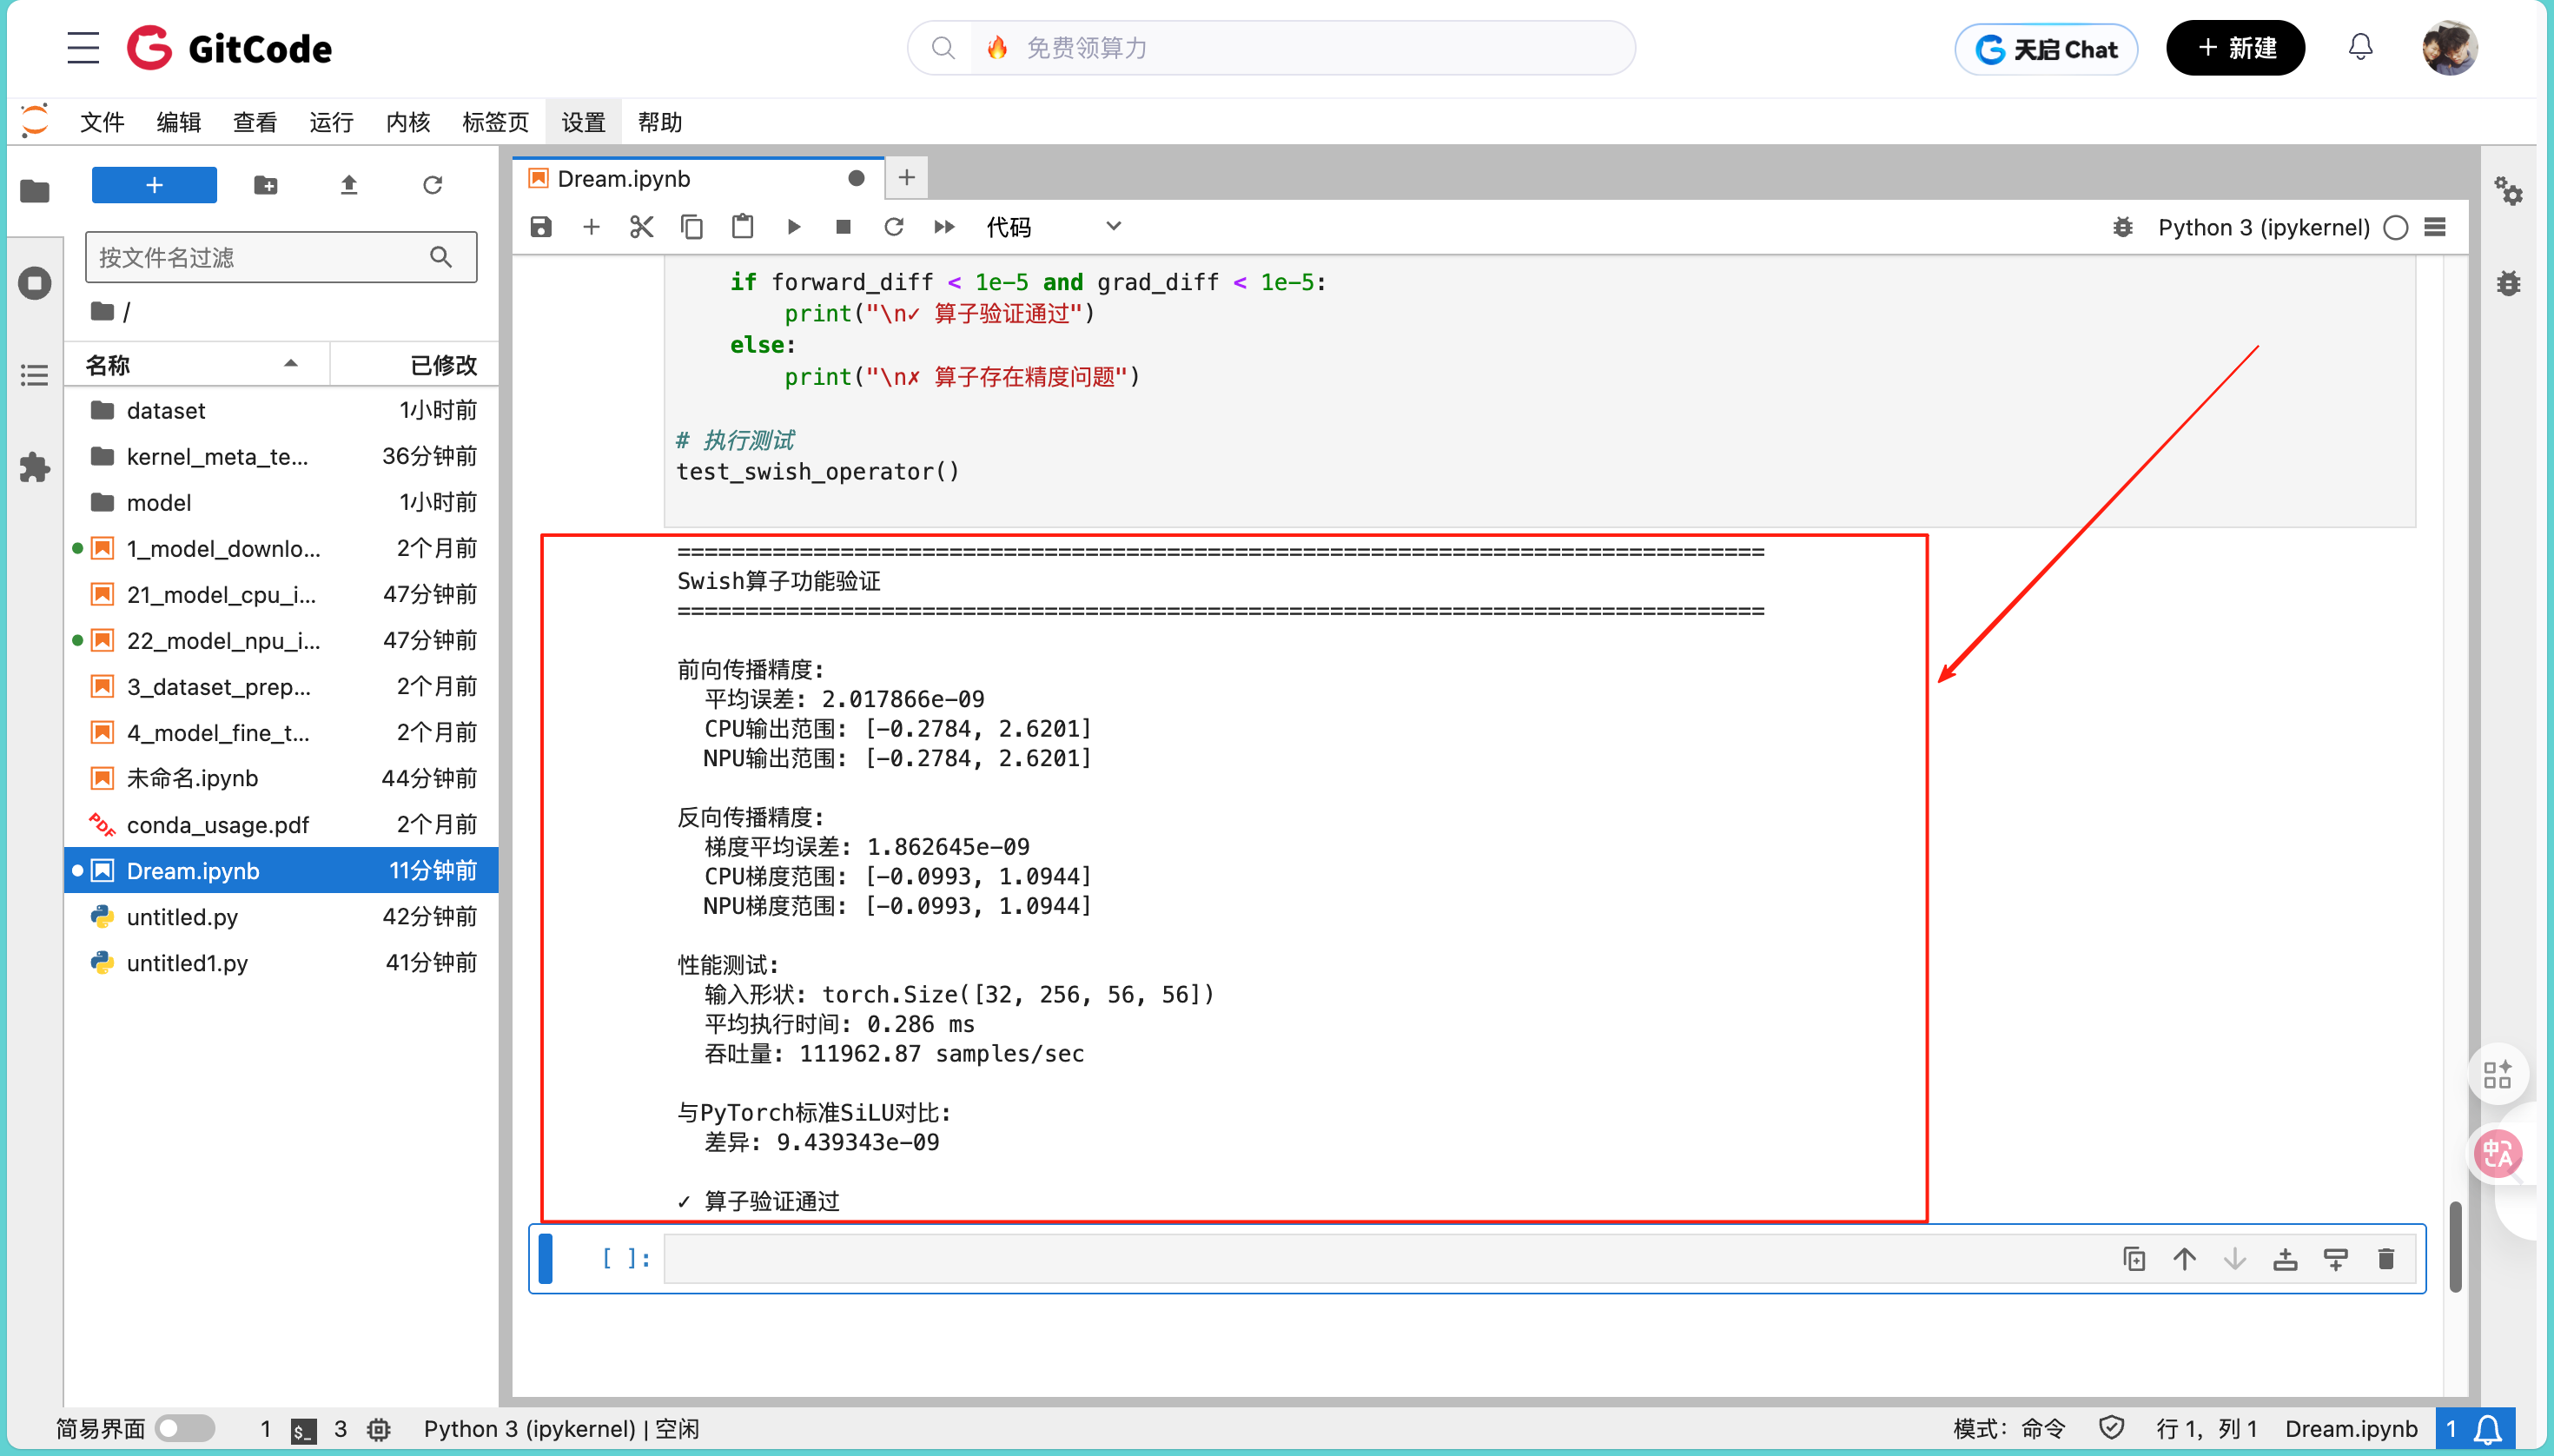Save the notebook with the disk icon
The height and width of the screenshot is (1456, 2554).
(541, 227)
